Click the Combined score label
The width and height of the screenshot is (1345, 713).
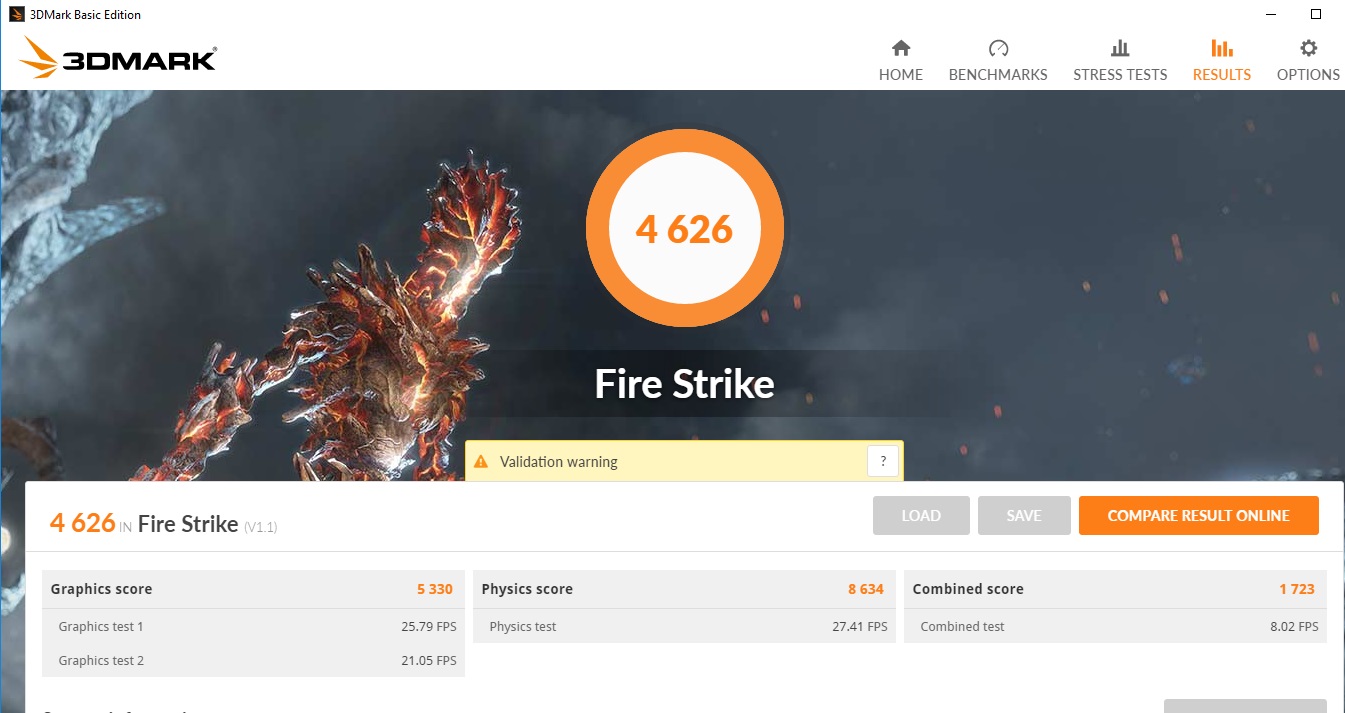968,589
